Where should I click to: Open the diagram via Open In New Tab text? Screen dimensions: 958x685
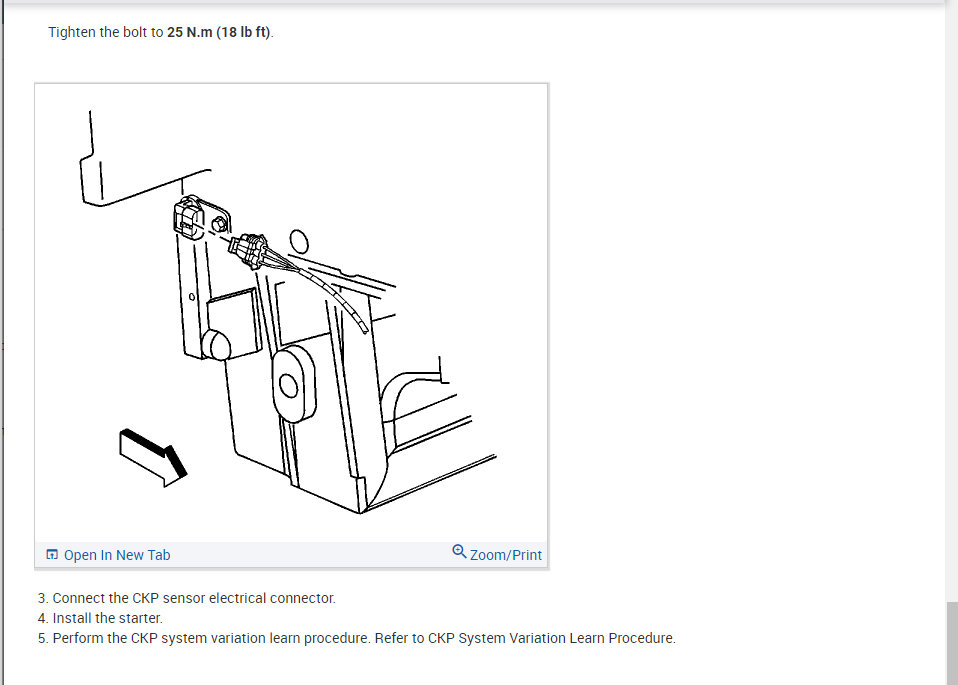click(117, 555)
